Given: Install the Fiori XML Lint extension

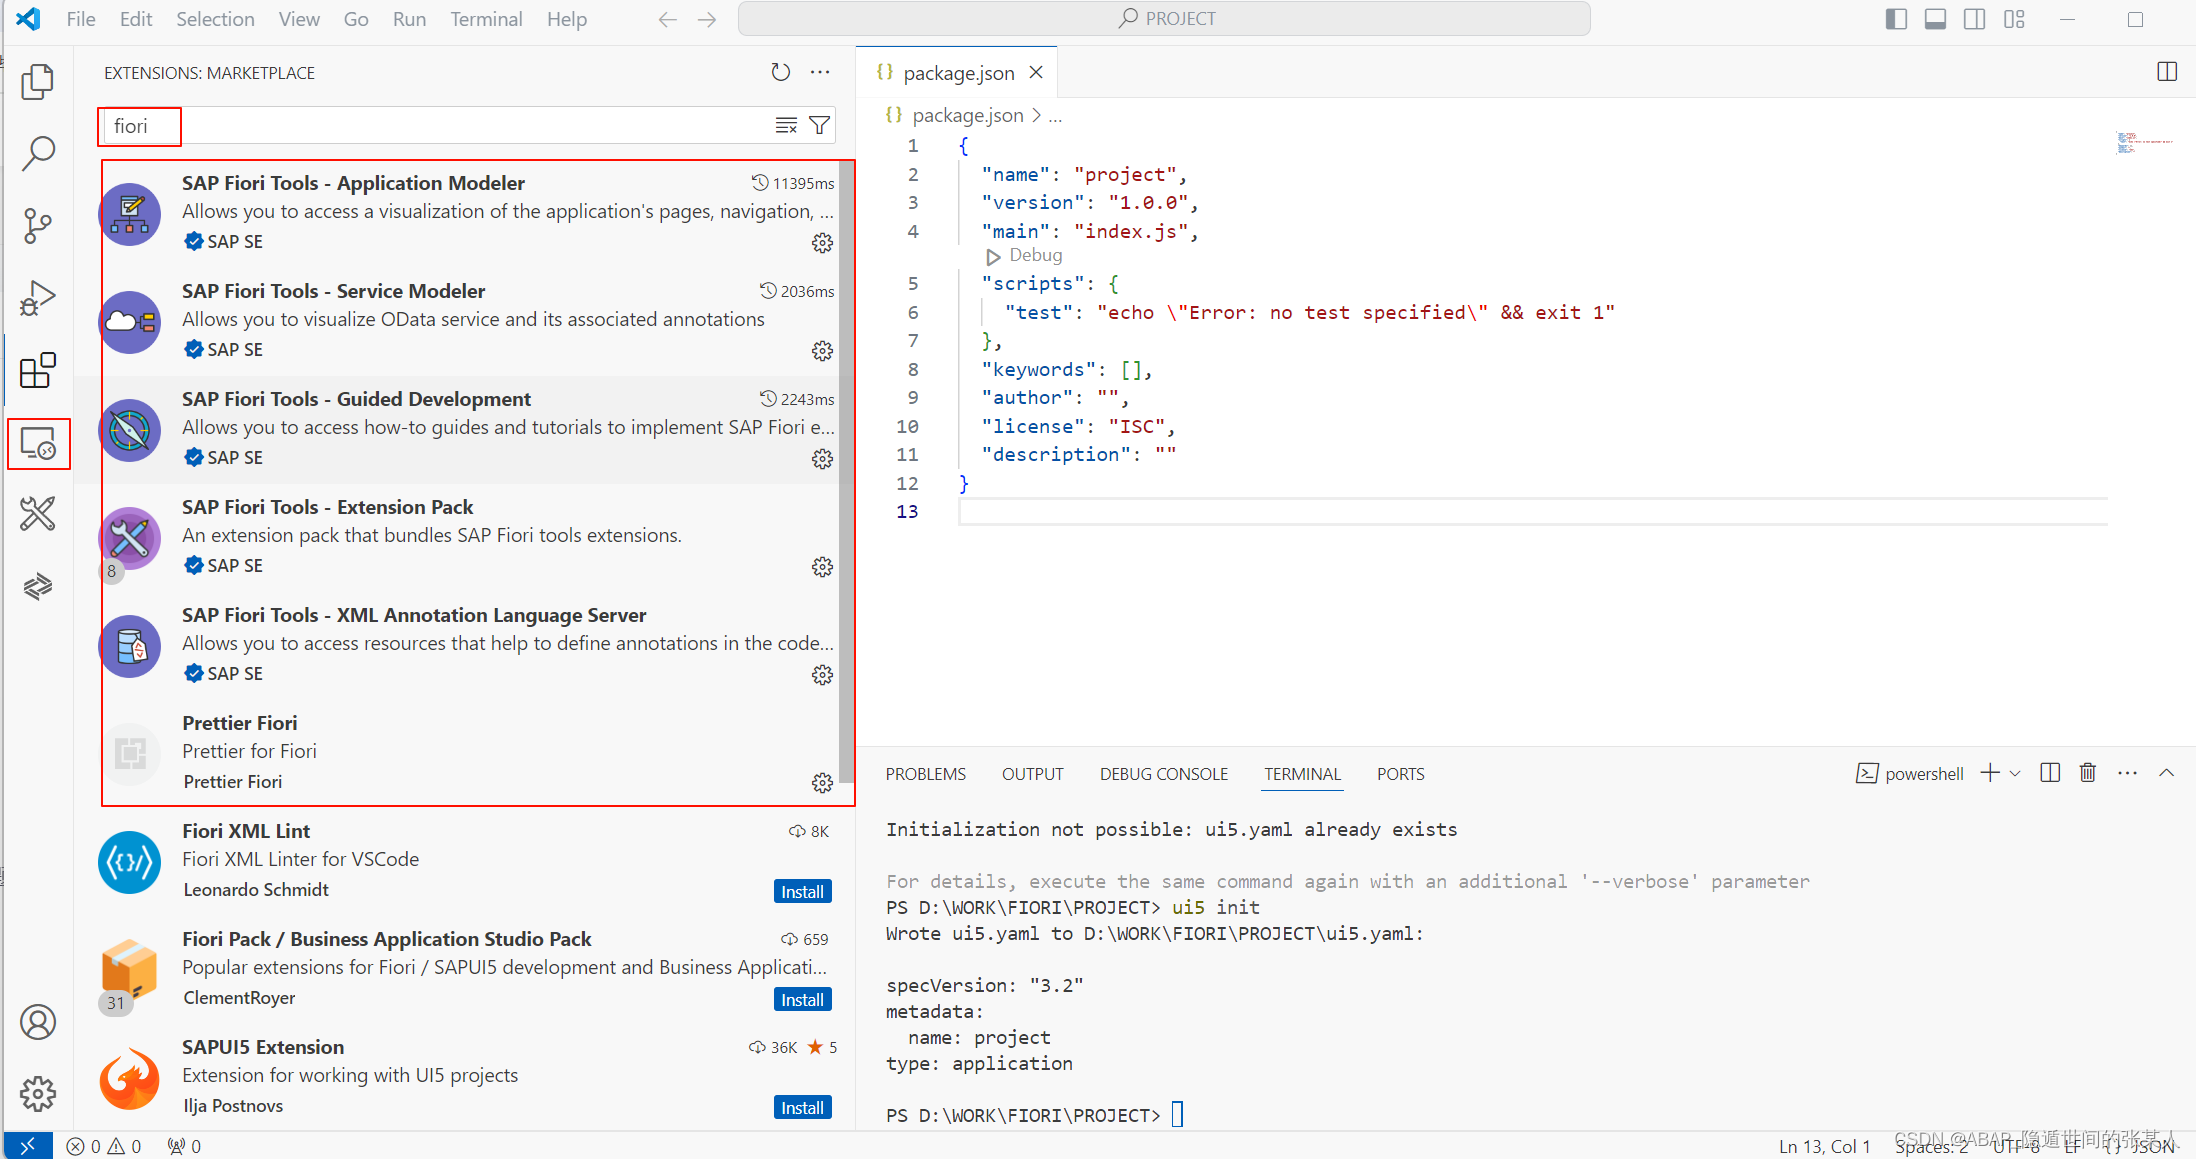Looking at the screenshot, I should coord(802,891).
